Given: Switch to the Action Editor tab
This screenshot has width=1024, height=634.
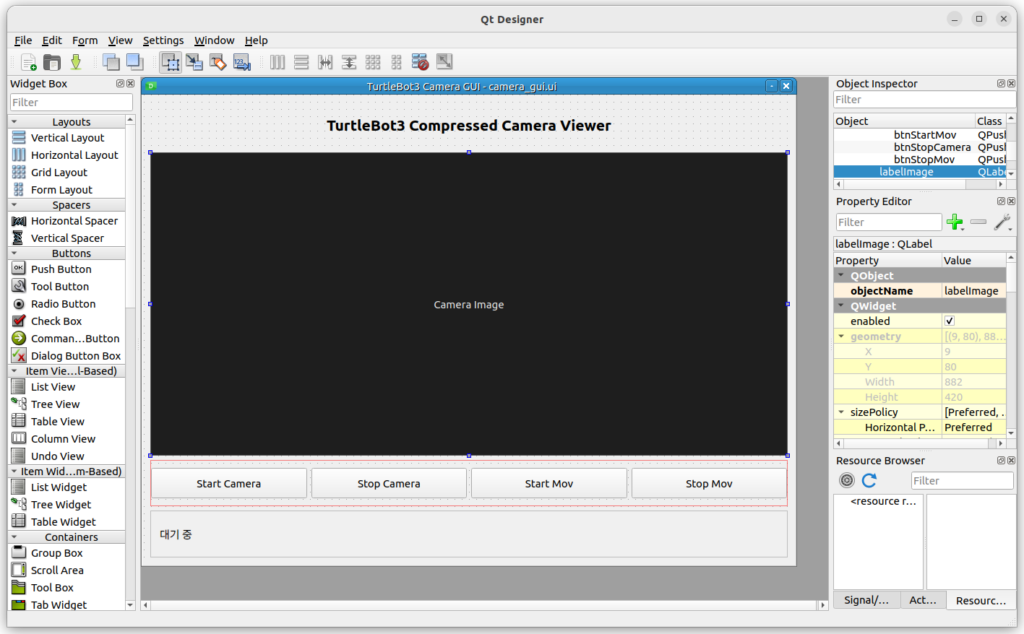Looking at the screenshot, I should coord(923,600).
